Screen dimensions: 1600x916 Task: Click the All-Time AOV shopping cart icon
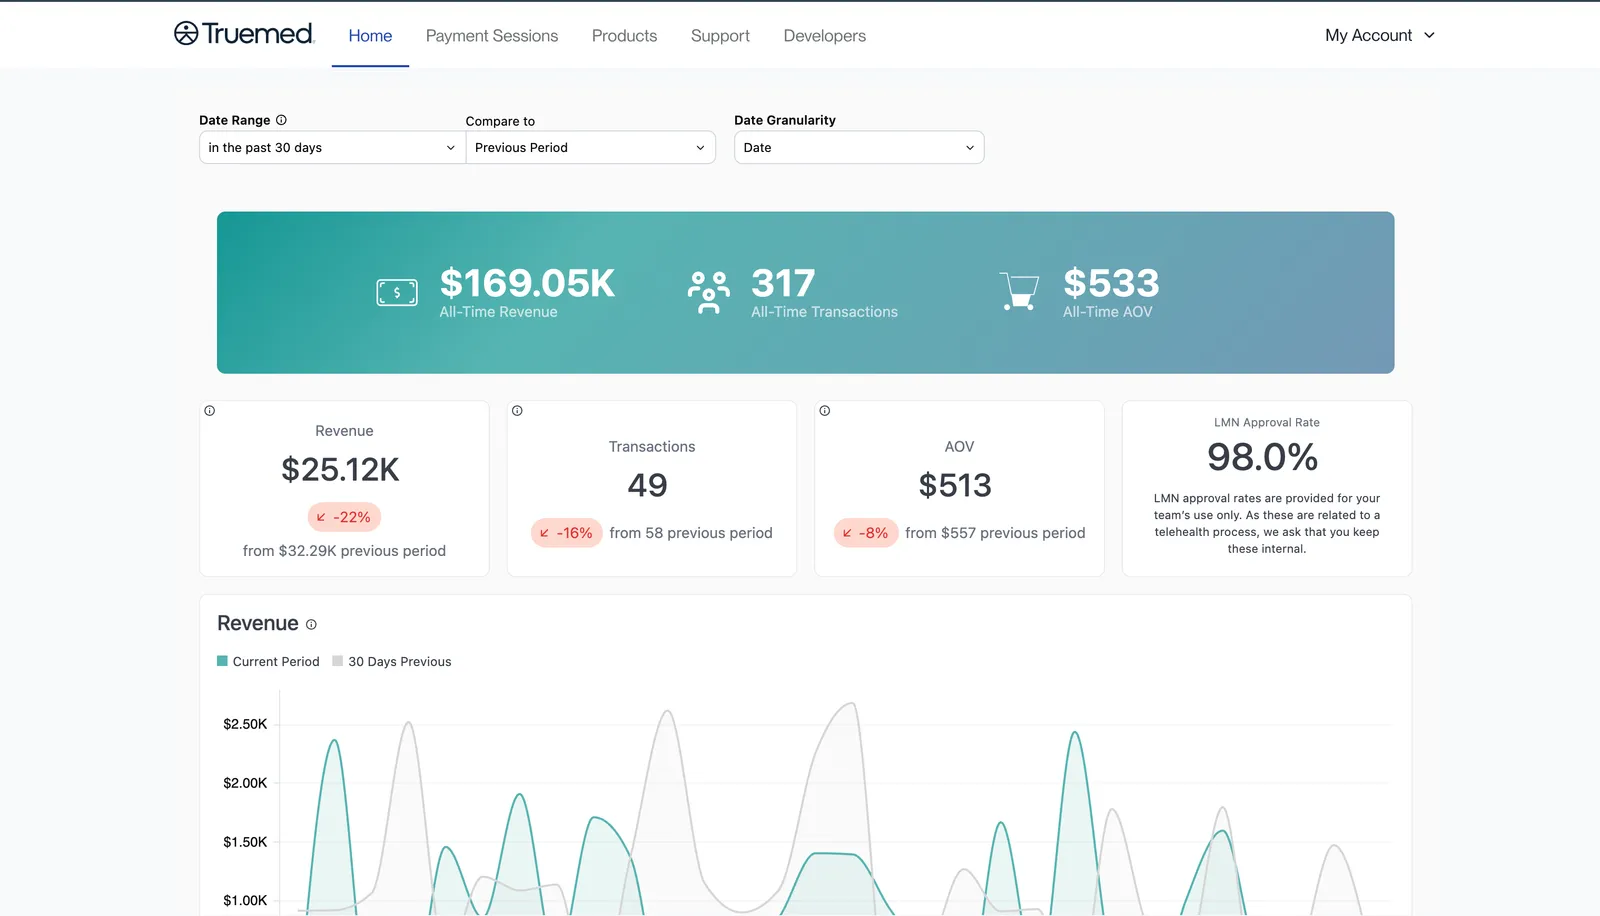(x=1019, y=292)
